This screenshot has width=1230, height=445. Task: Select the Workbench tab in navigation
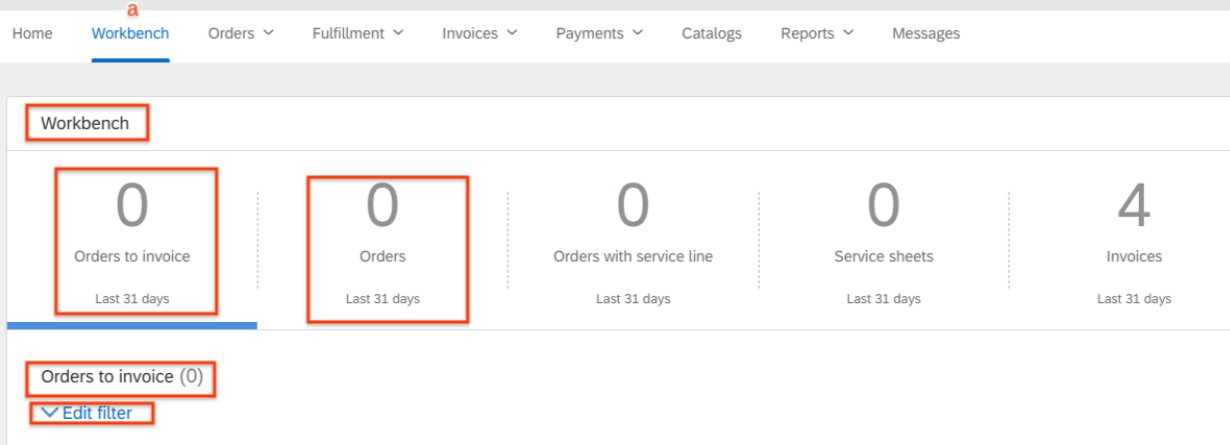[130, 33]
